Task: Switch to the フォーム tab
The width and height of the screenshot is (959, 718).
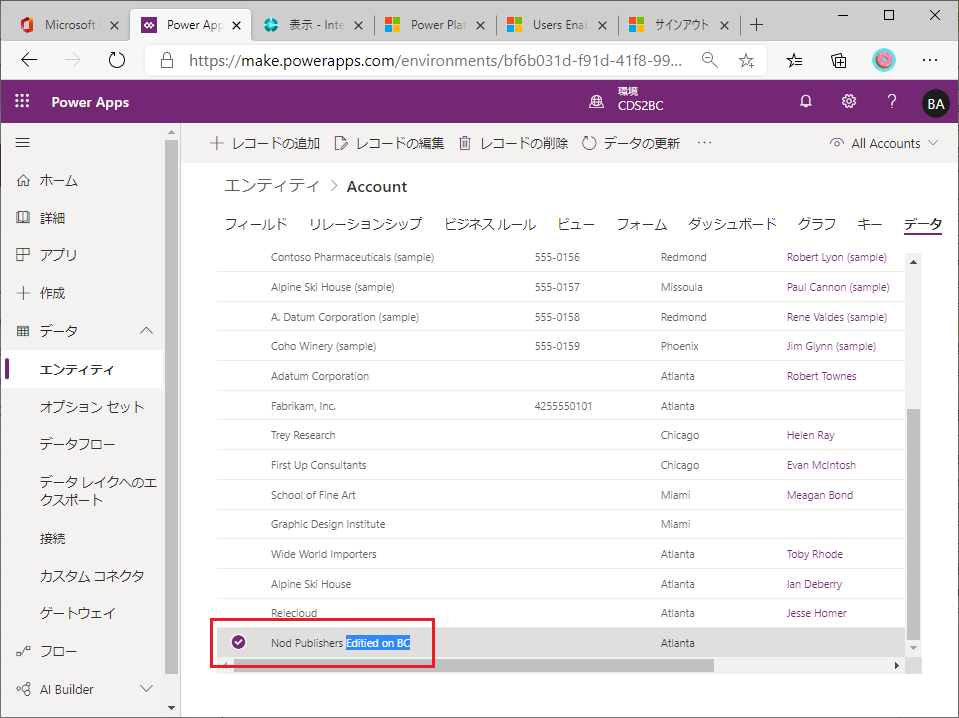Action: [641, 224]
